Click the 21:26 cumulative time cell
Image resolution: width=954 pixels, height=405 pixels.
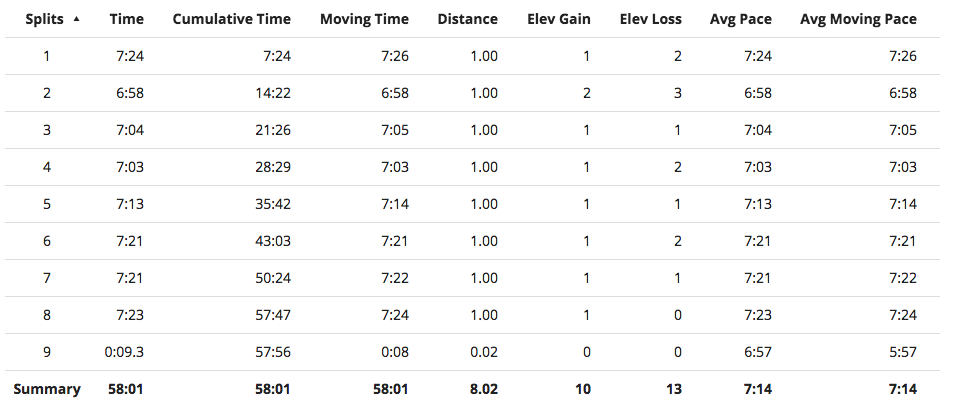pos(273,130)
